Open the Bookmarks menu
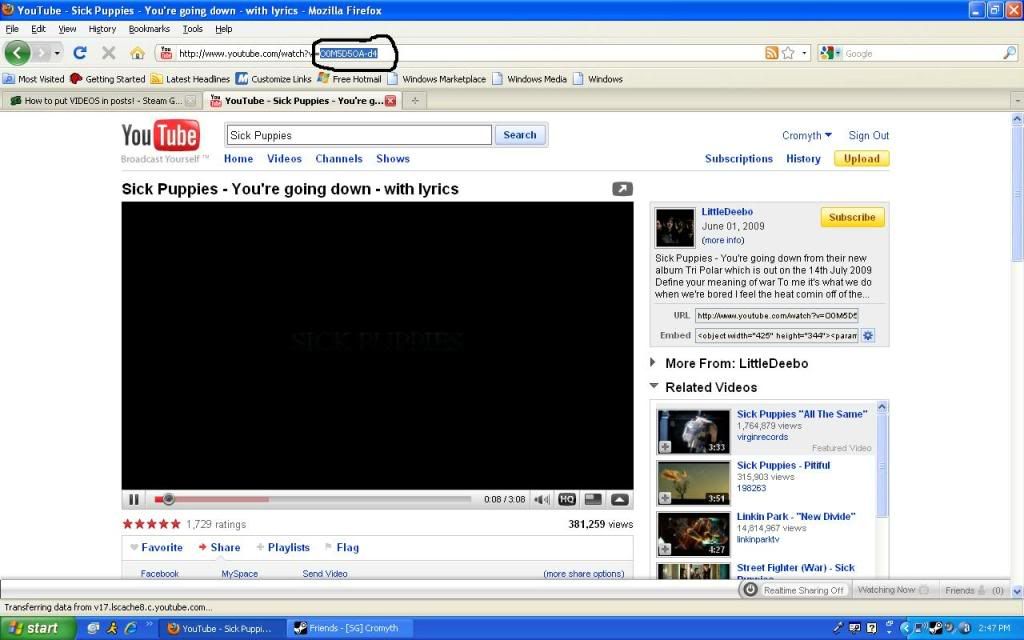 coord(149,29)
